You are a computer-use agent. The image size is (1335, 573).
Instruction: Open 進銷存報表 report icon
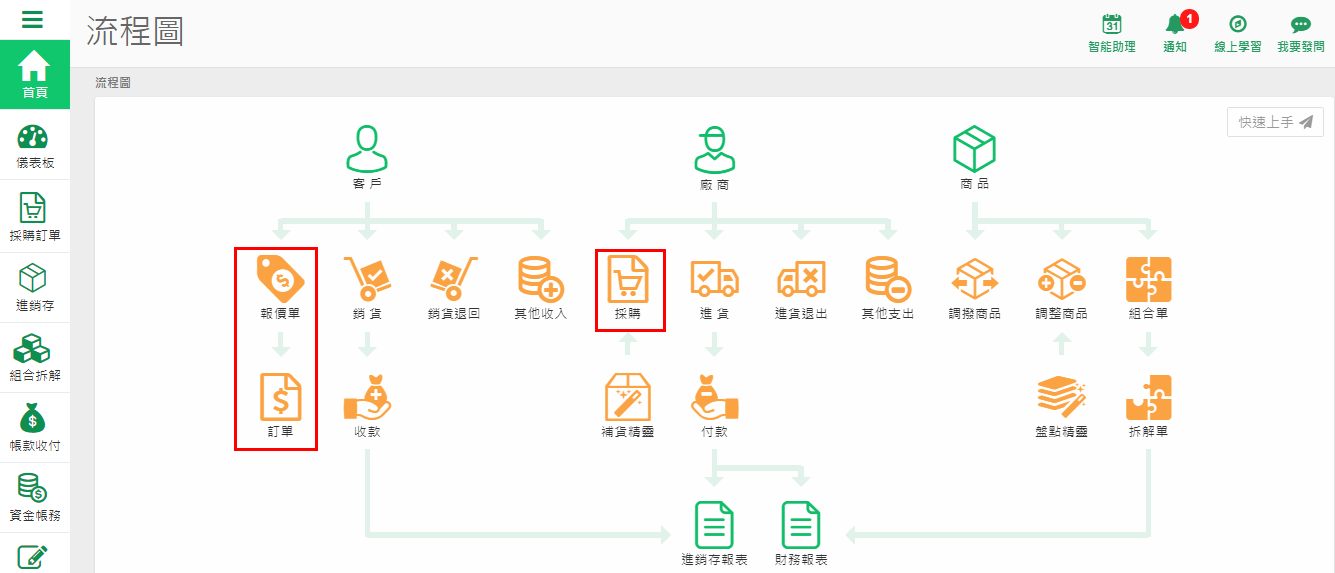coord(714,525)
